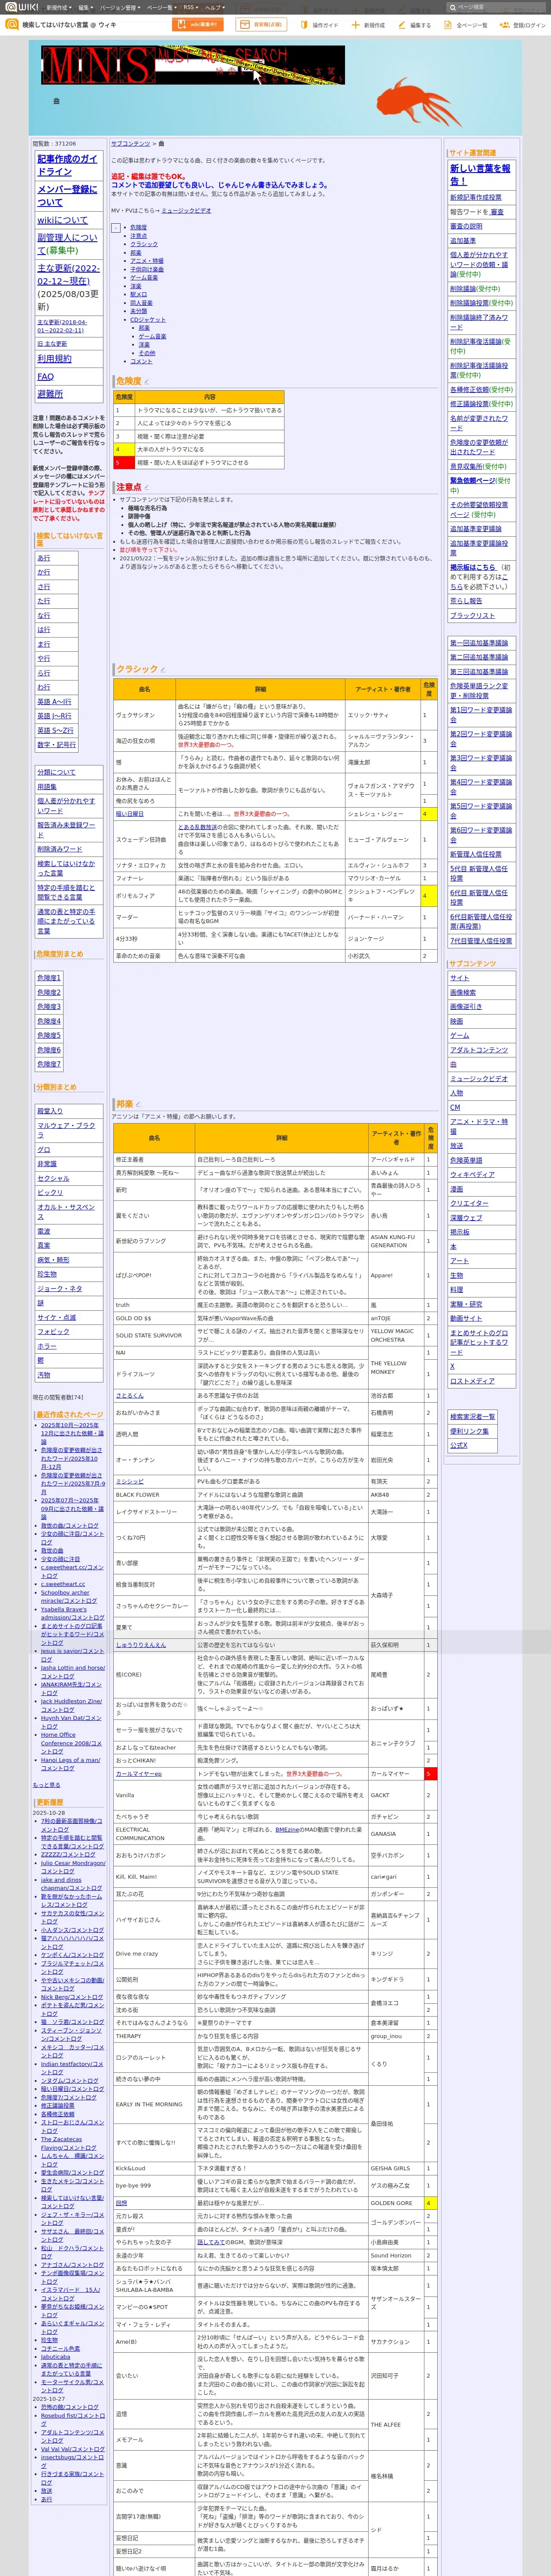Open the 暗い日曜日 link in the クラシック table

129,814
